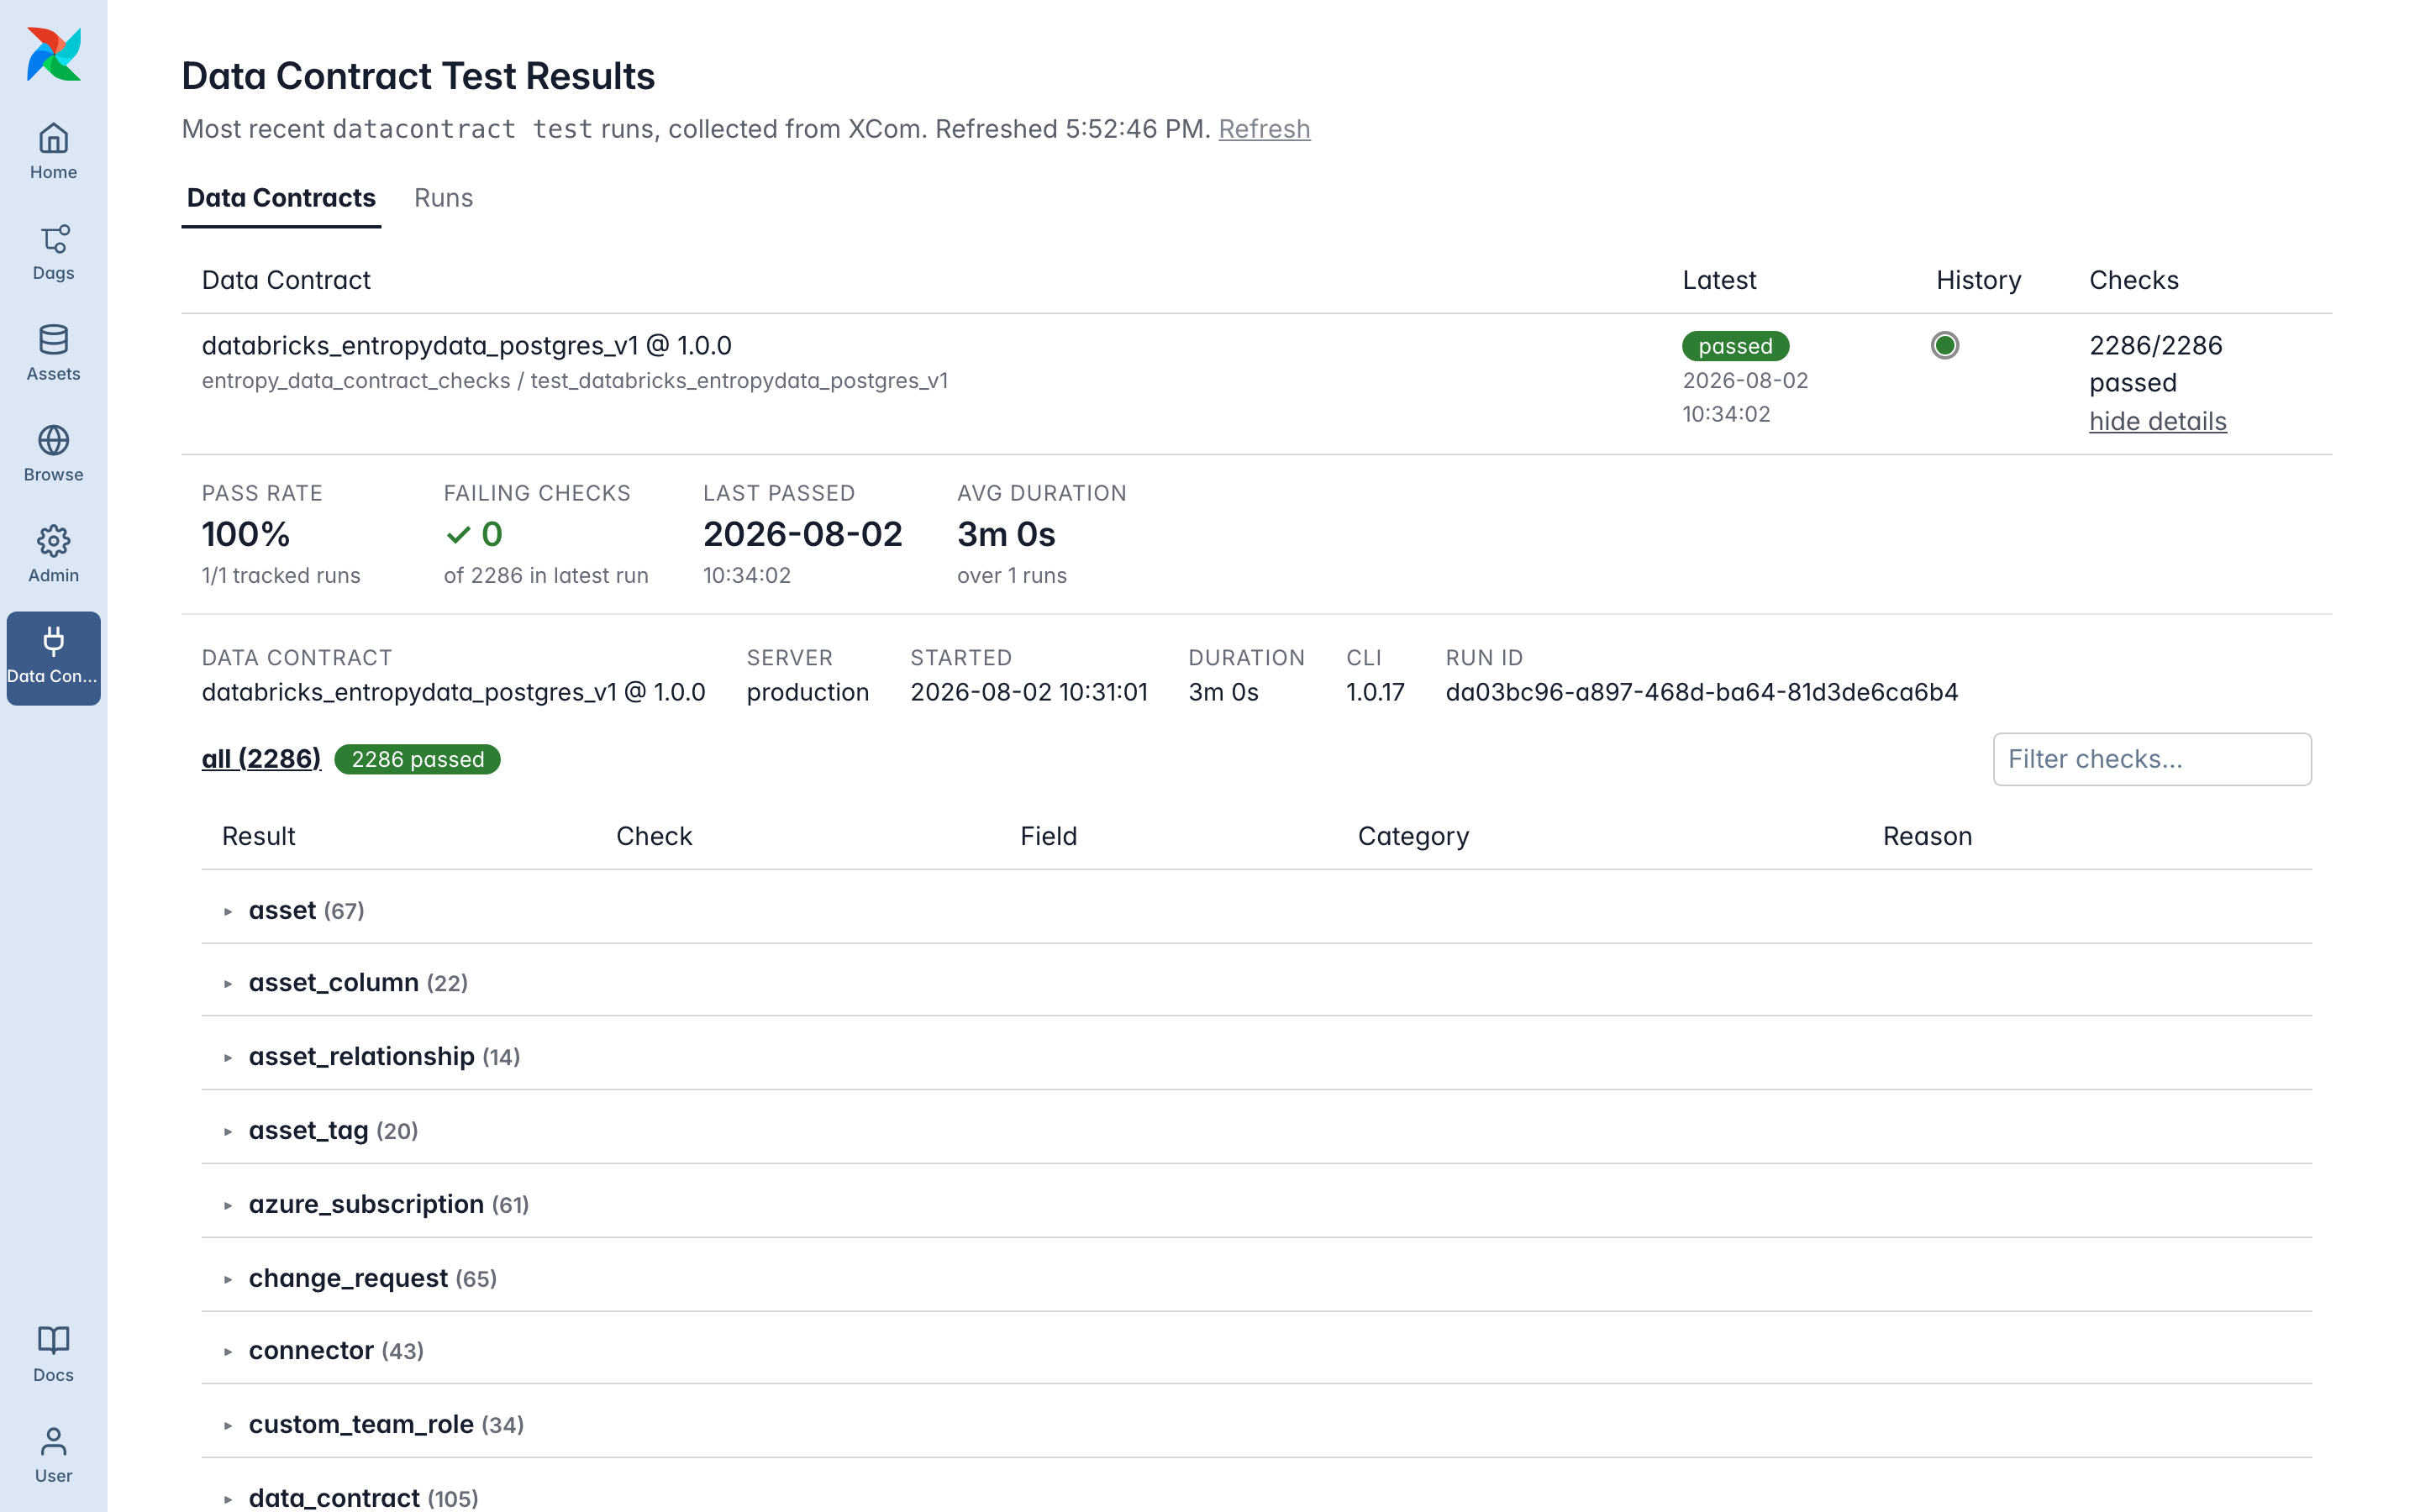
Task: Click the Data Contract column header
Action: click(286, 280)
